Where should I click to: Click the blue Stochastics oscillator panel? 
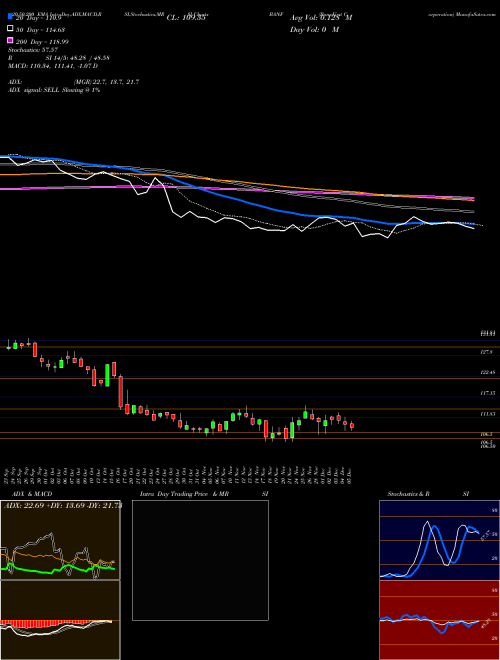(x=439, y=540)
